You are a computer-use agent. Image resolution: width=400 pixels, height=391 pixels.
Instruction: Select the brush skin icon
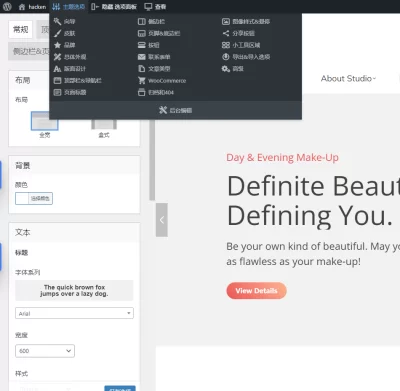click(x=57, y=33)
